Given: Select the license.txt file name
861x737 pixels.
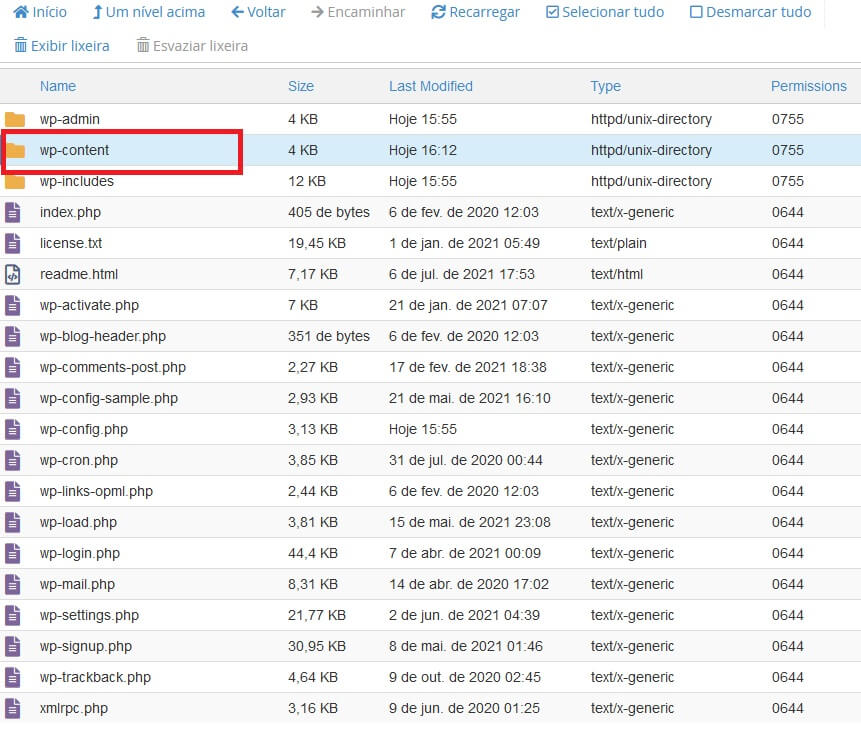Looking at the screenshot, I should point(71,243).
